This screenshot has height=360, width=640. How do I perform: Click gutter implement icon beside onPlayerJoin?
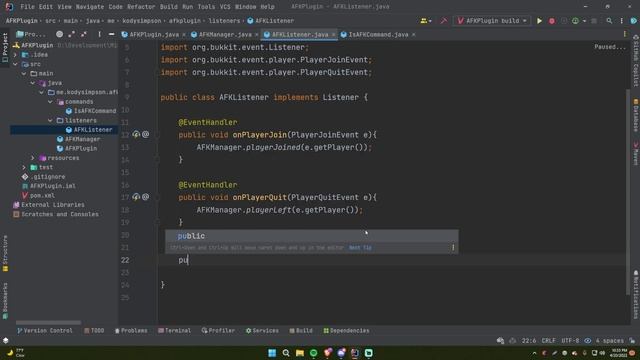(136, 134)
